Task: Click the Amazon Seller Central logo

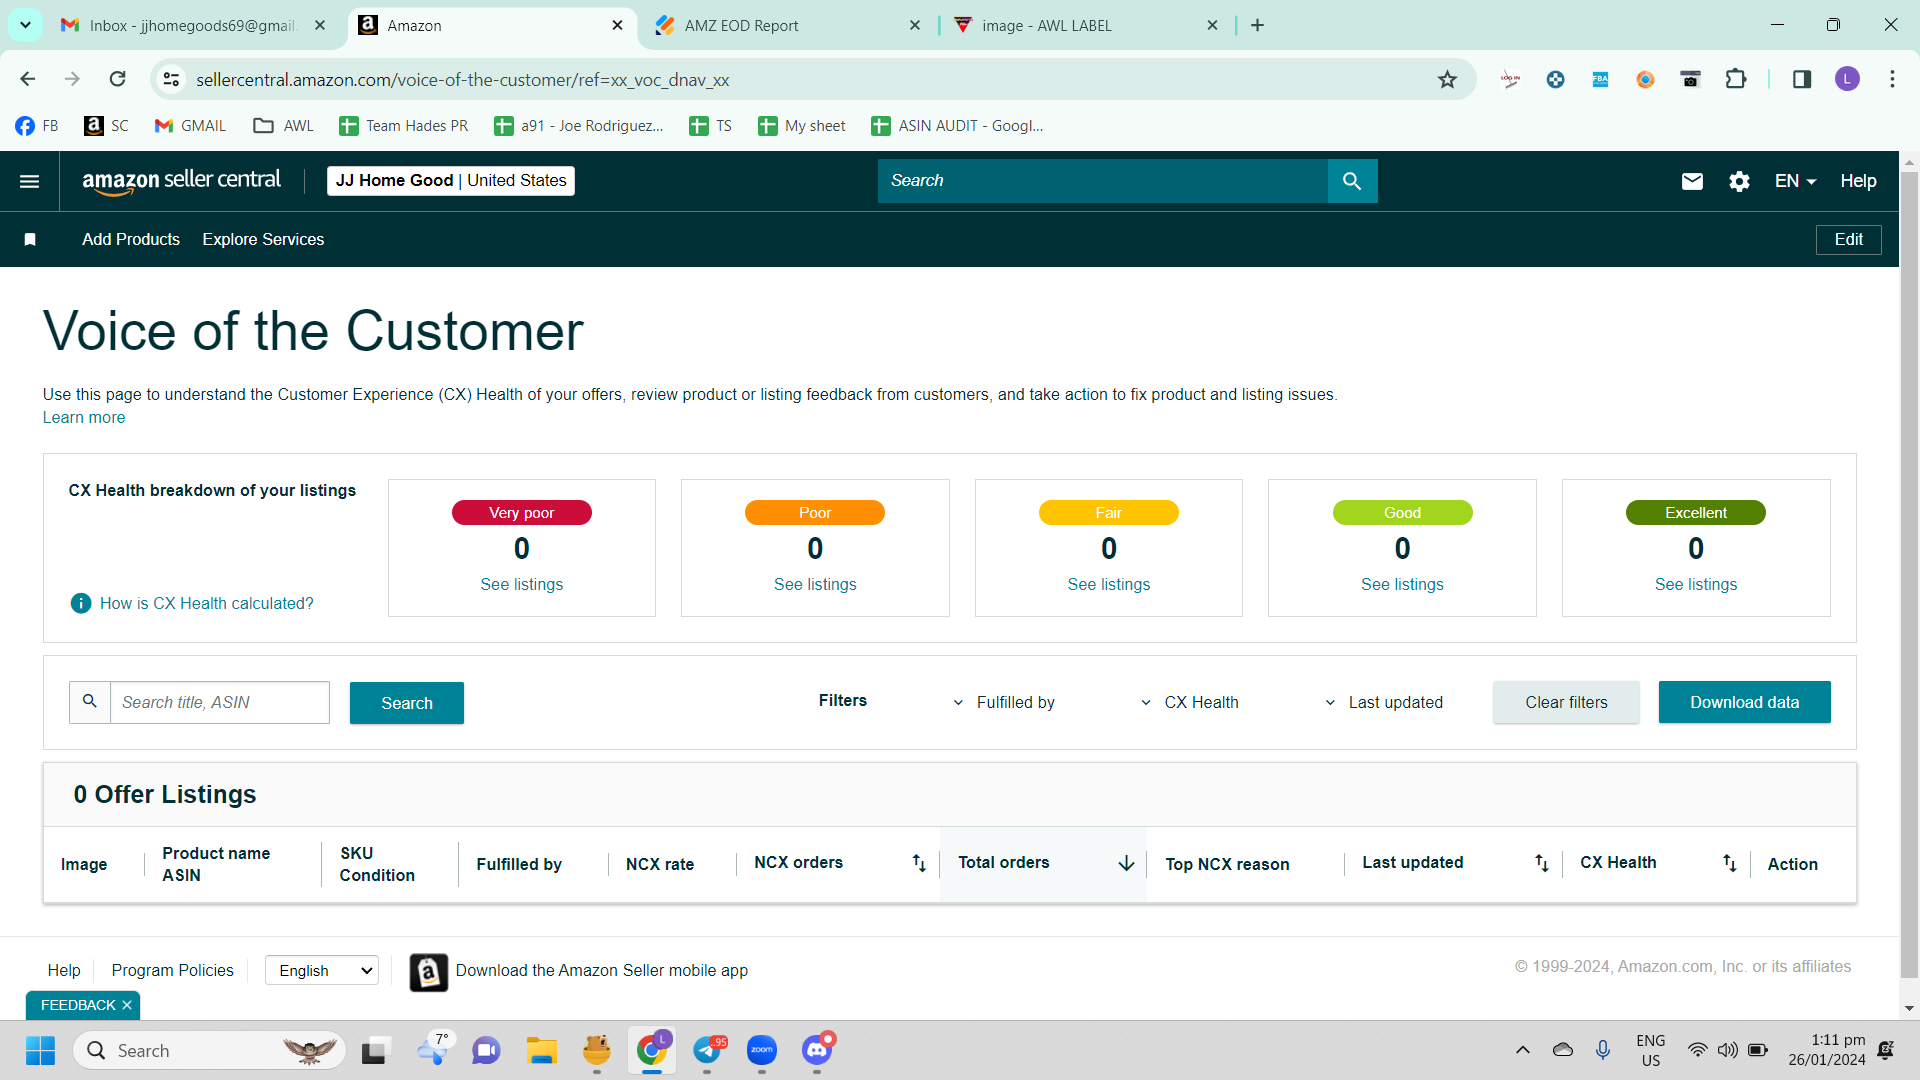Action: [181, 181]
